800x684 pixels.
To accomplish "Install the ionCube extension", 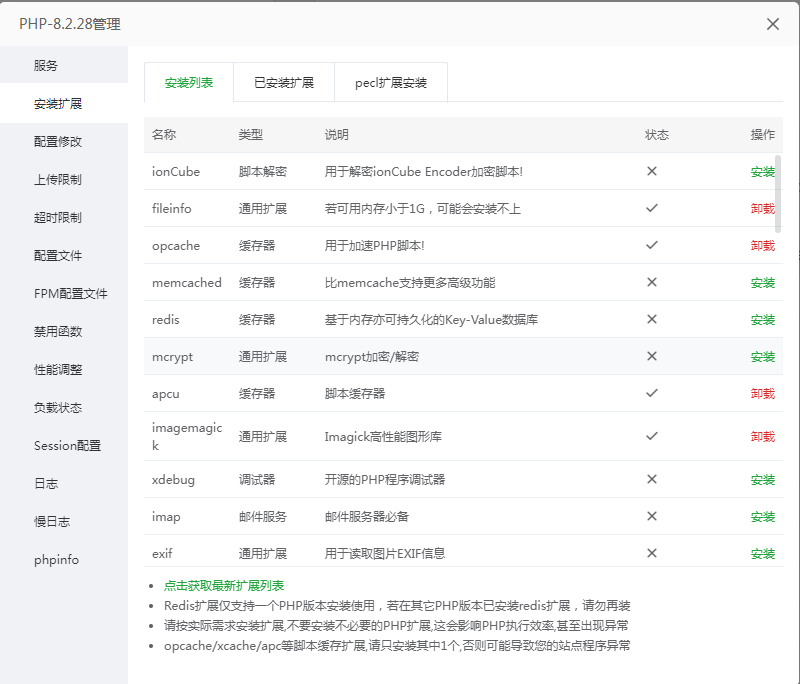I will [763, 172].
